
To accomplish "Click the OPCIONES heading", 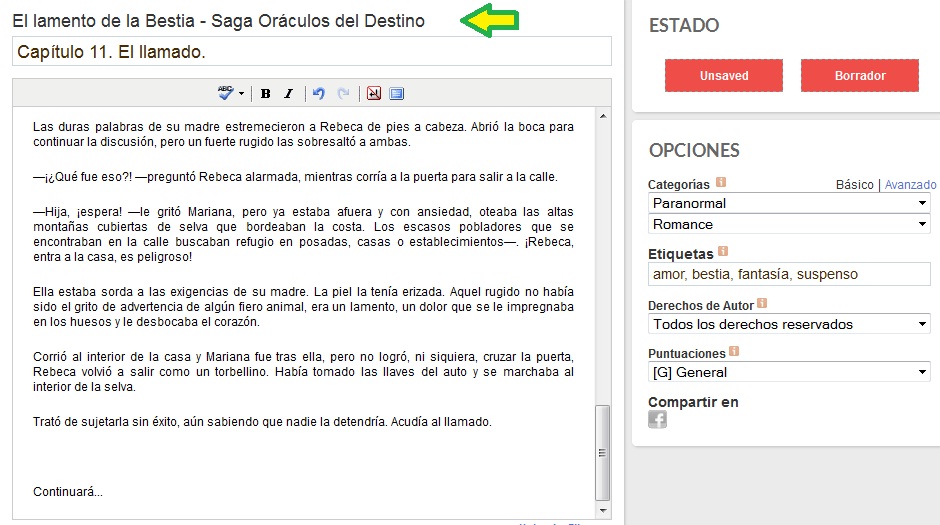I will tap(694, 150).
